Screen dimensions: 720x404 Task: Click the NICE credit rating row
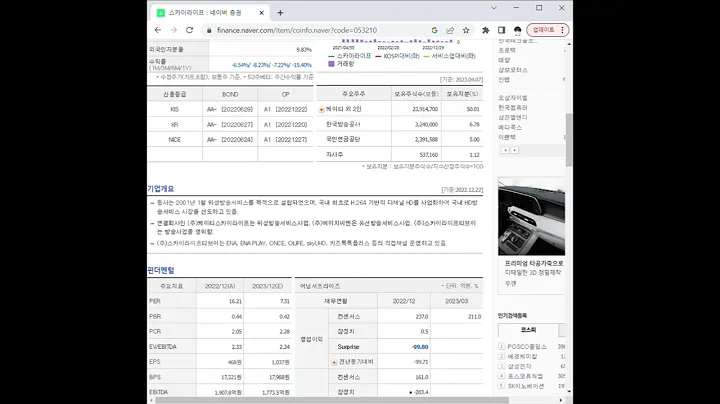pyautogui.click(x=230, y=140)
